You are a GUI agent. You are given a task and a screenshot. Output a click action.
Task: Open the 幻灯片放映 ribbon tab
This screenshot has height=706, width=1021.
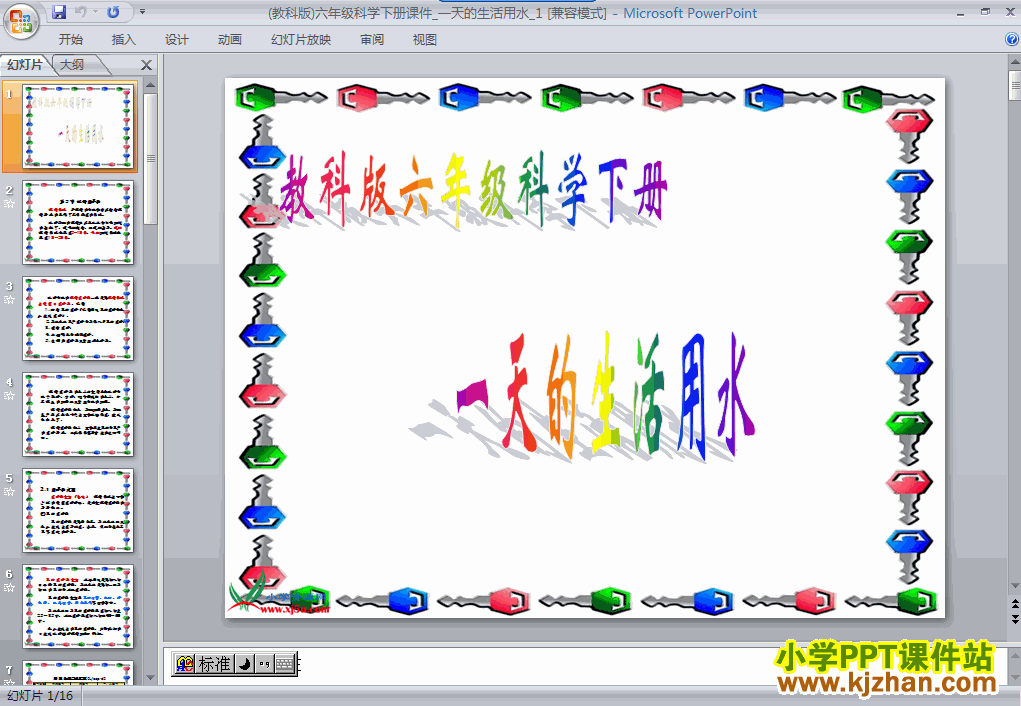(x=301, y=40)
